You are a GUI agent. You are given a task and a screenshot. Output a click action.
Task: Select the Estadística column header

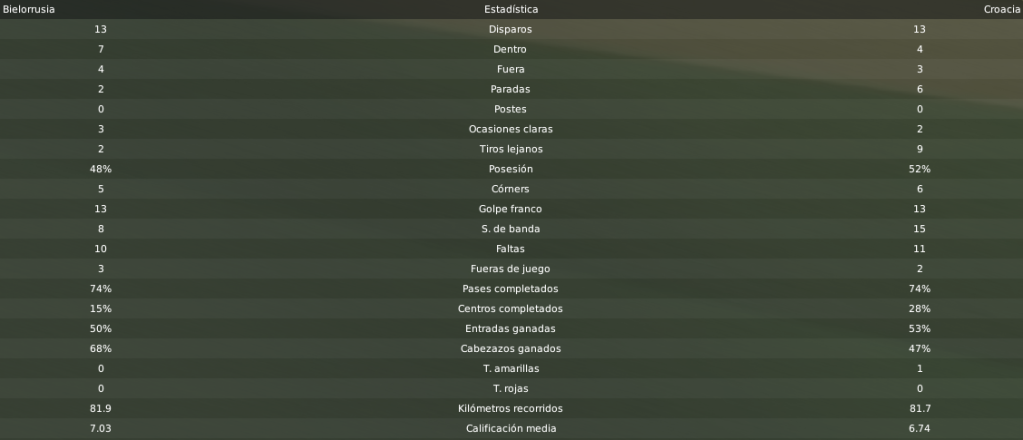[x=511, y=10]
